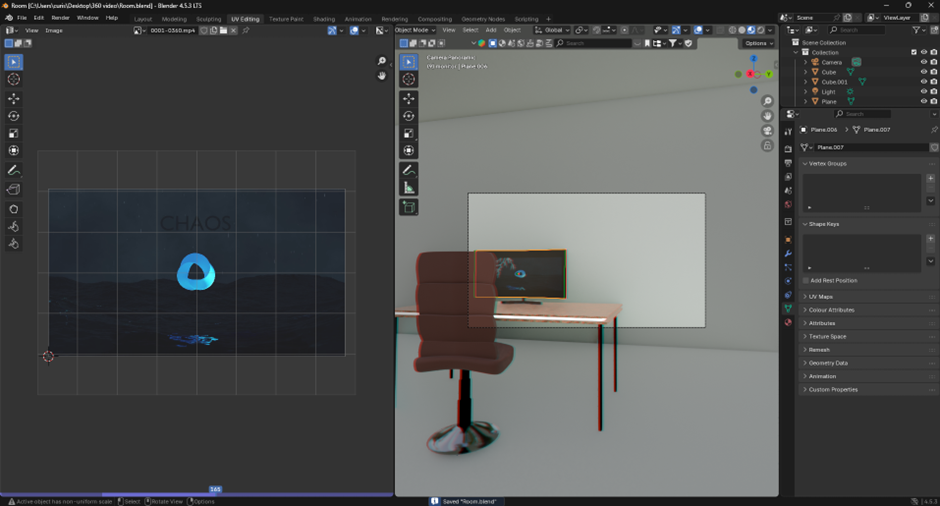The height and width of the screenshot is (506, 940).
Task: Switch to the Shading workspace tab
Action: (324, 18)
